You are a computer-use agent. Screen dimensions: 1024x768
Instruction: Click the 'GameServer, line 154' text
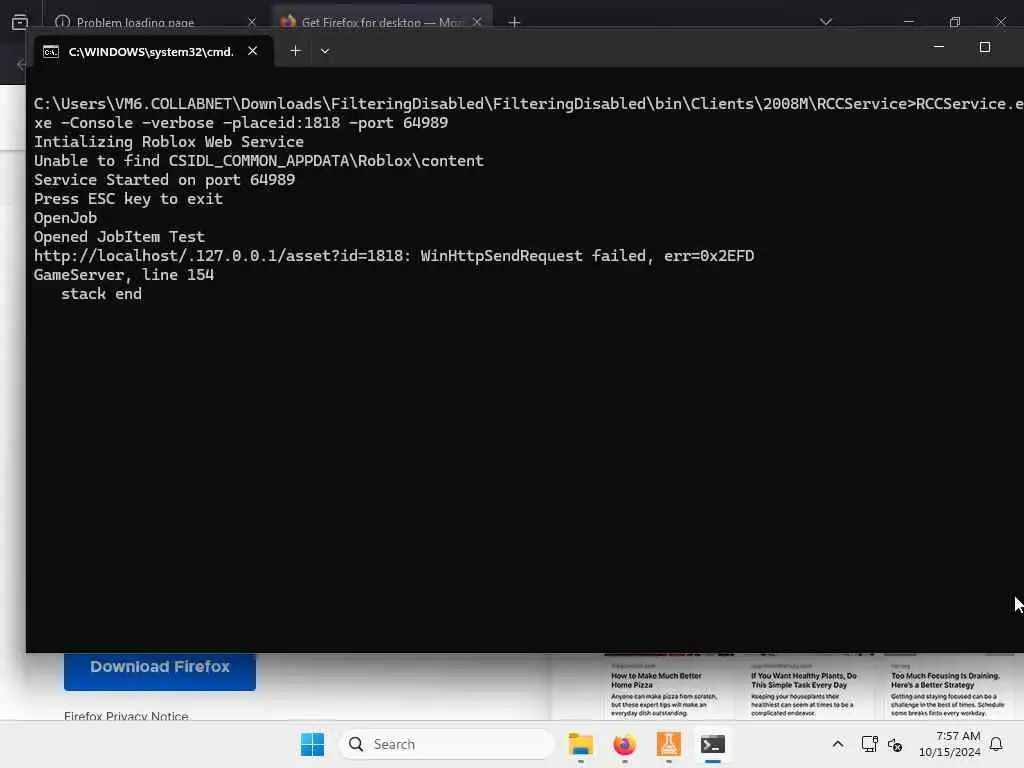pos(124,274)
